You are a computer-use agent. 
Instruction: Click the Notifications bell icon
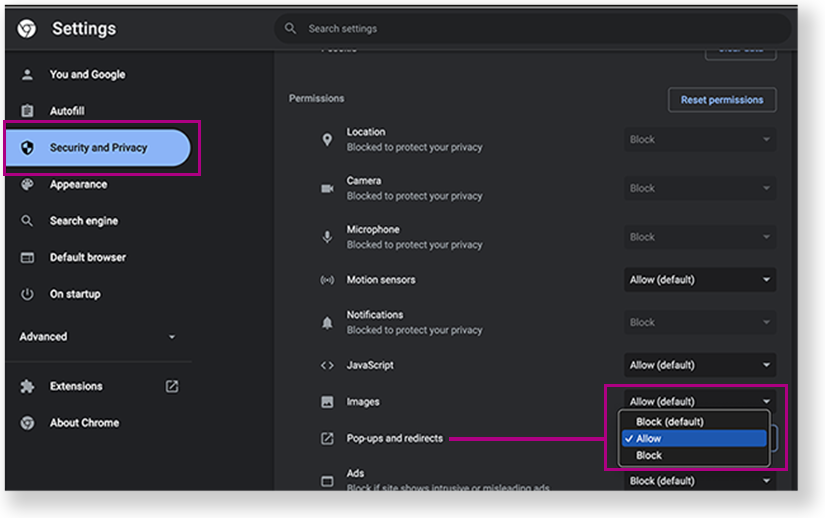click(x=327, y=322)
